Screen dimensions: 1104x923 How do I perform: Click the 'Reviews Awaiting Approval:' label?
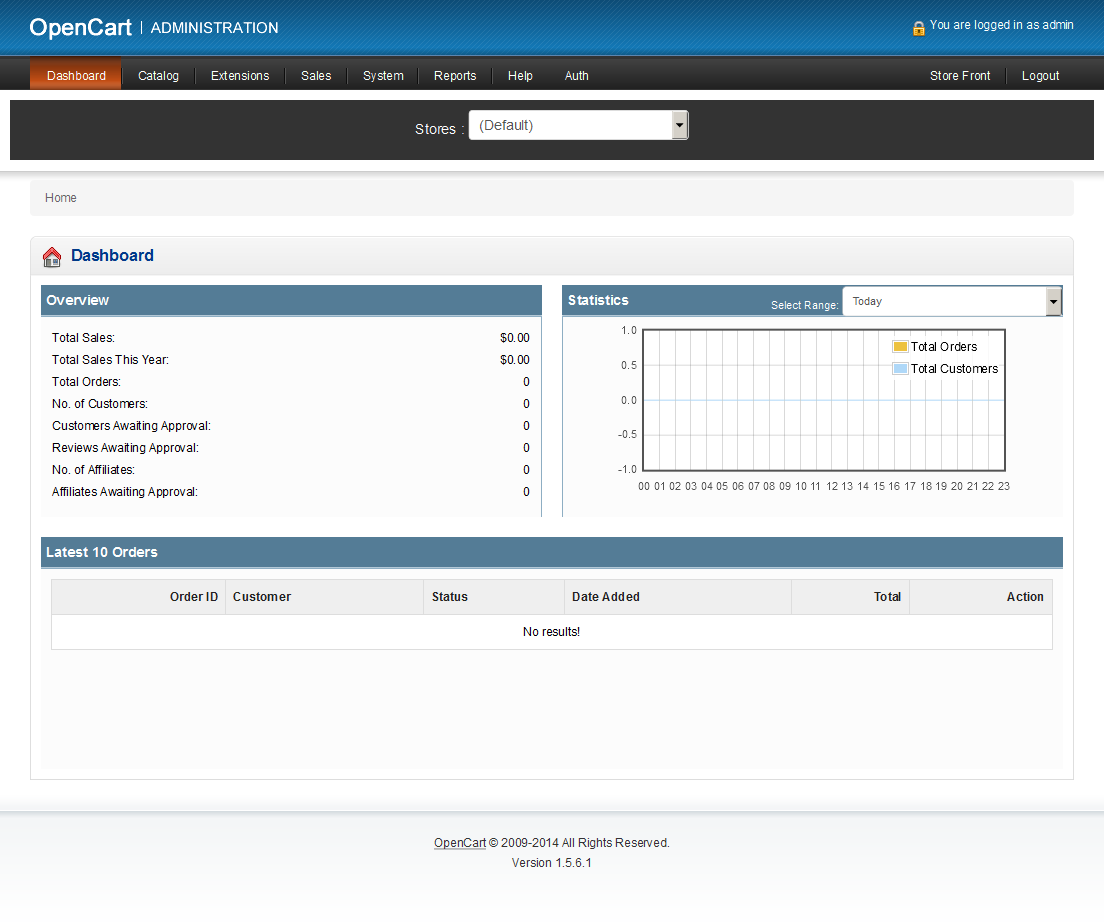click(x=125, y=447)
